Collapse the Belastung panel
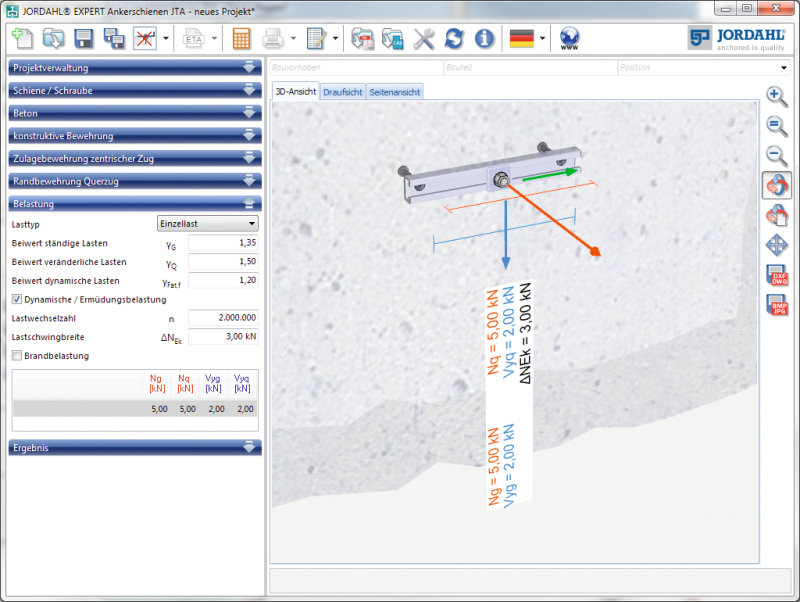The height and width of the screenshot is (602, 800). 135,204
